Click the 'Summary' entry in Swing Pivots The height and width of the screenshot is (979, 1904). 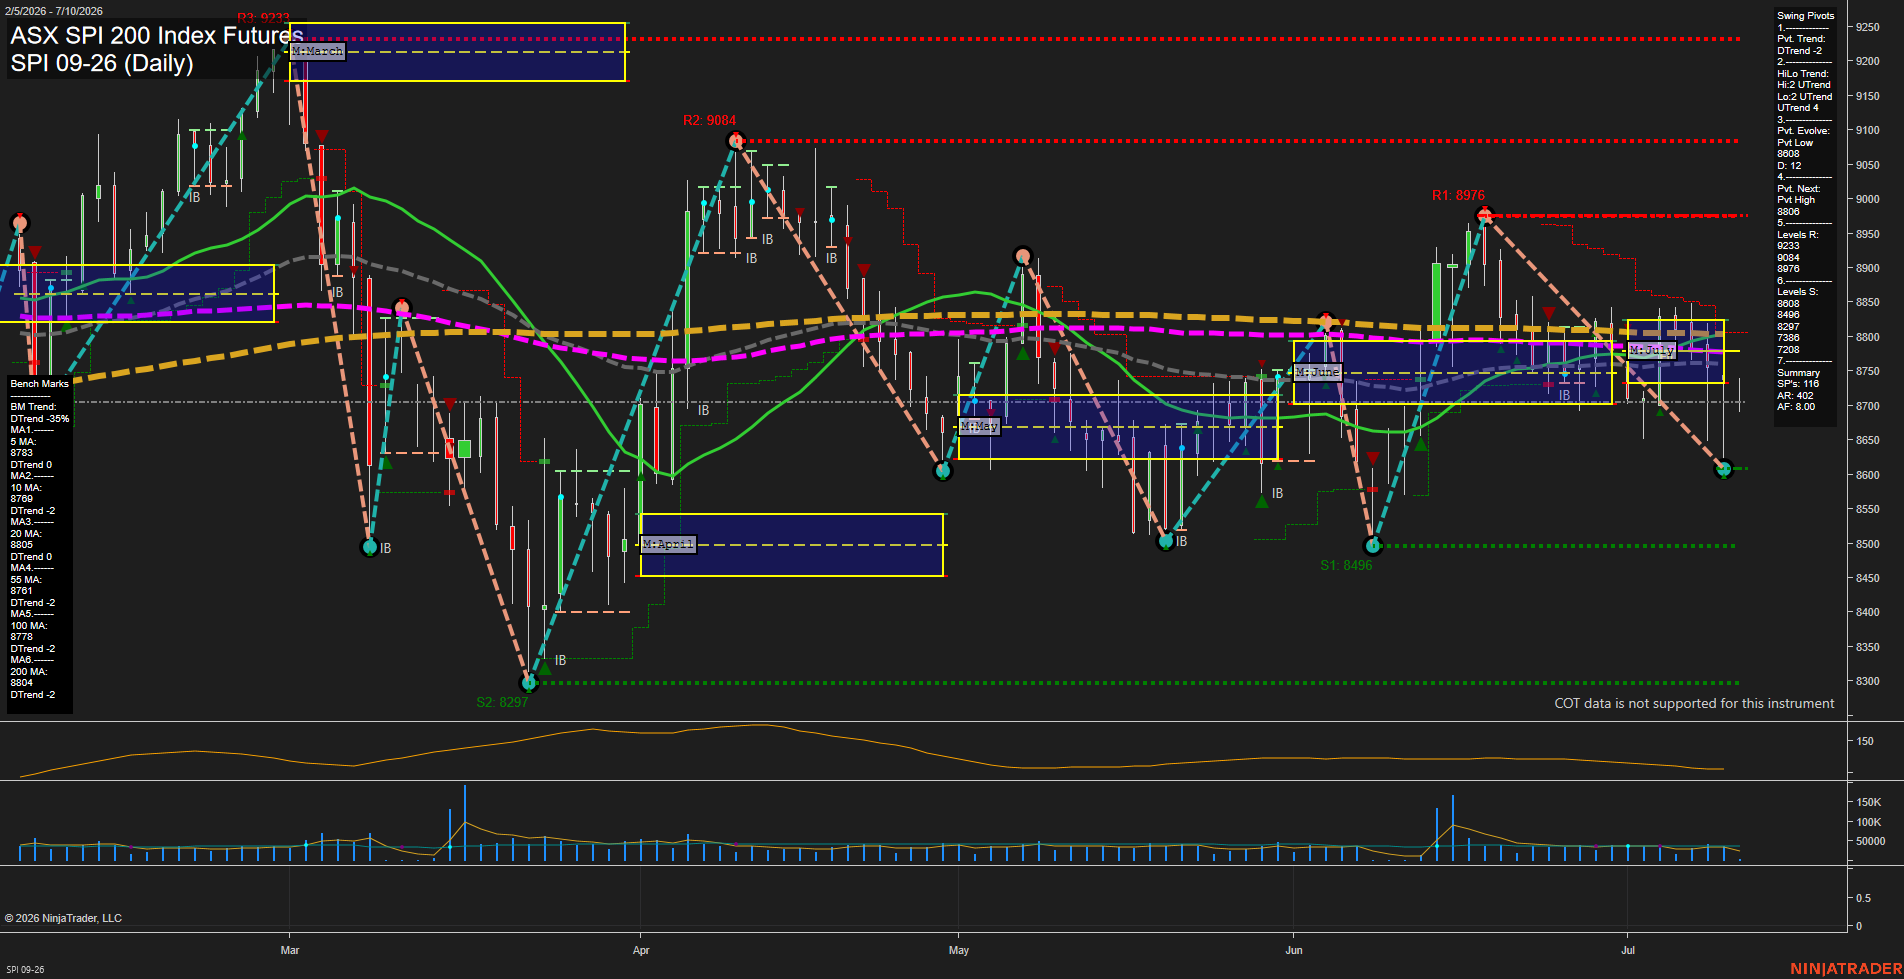(1799, 373)
